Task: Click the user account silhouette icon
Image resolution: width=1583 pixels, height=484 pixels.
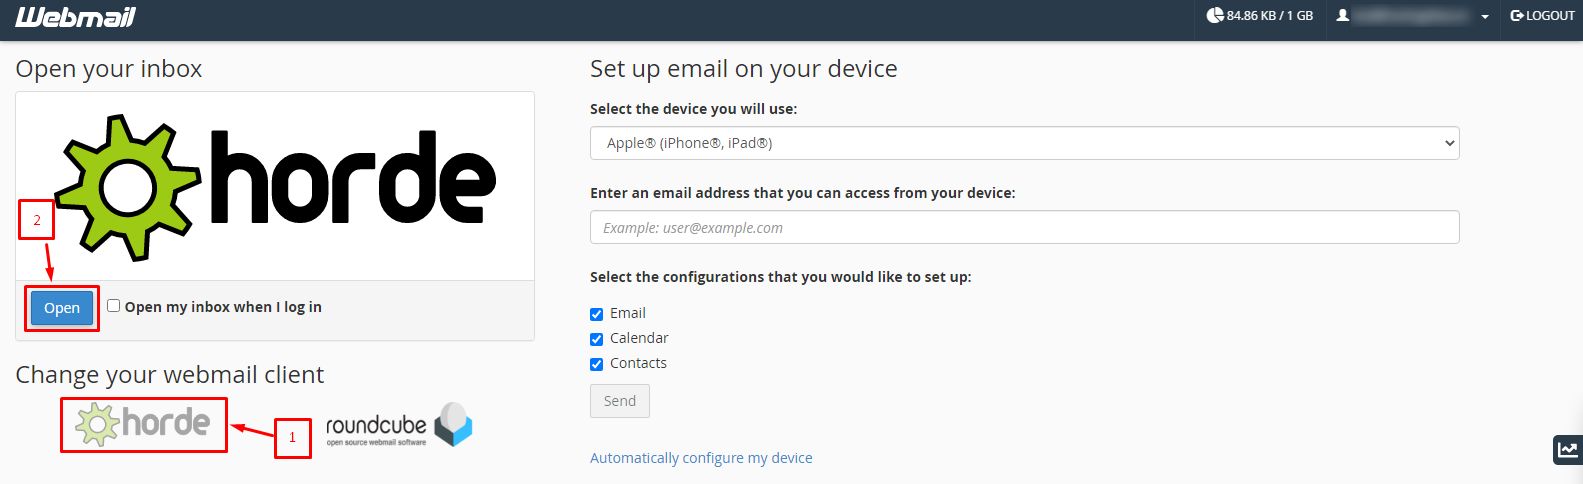Action: point(1343,15)
